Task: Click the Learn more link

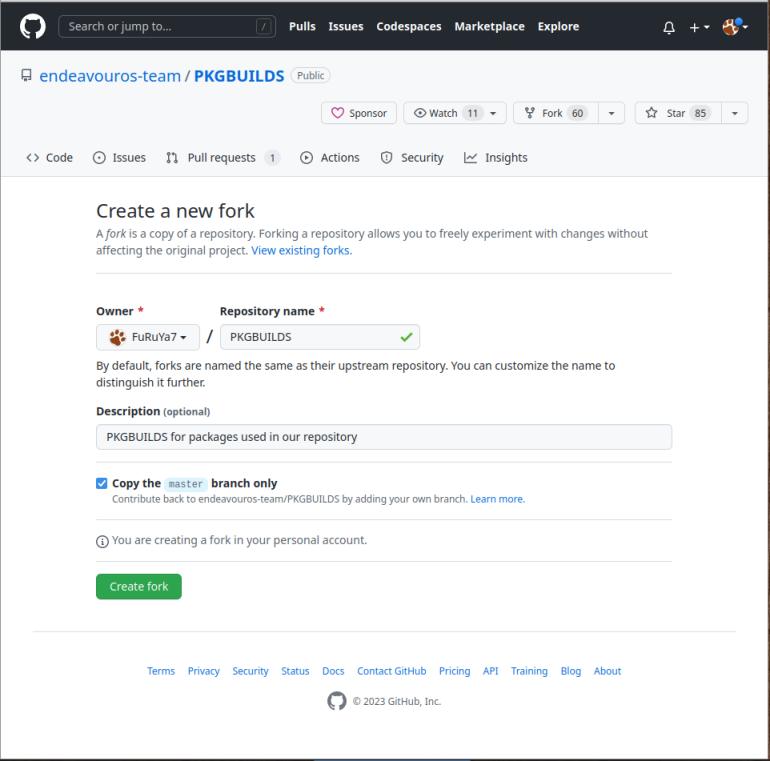Action: 497,499
